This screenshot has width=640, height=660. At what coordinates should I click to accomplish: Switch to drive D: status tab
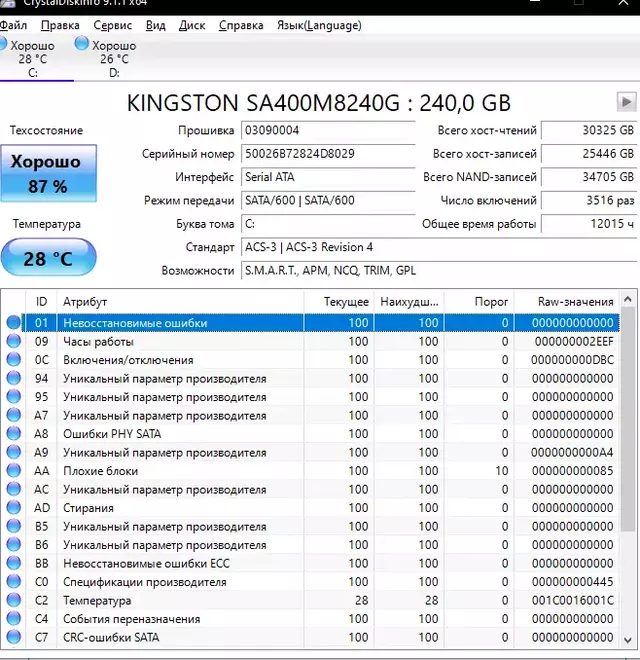[107, 59]
